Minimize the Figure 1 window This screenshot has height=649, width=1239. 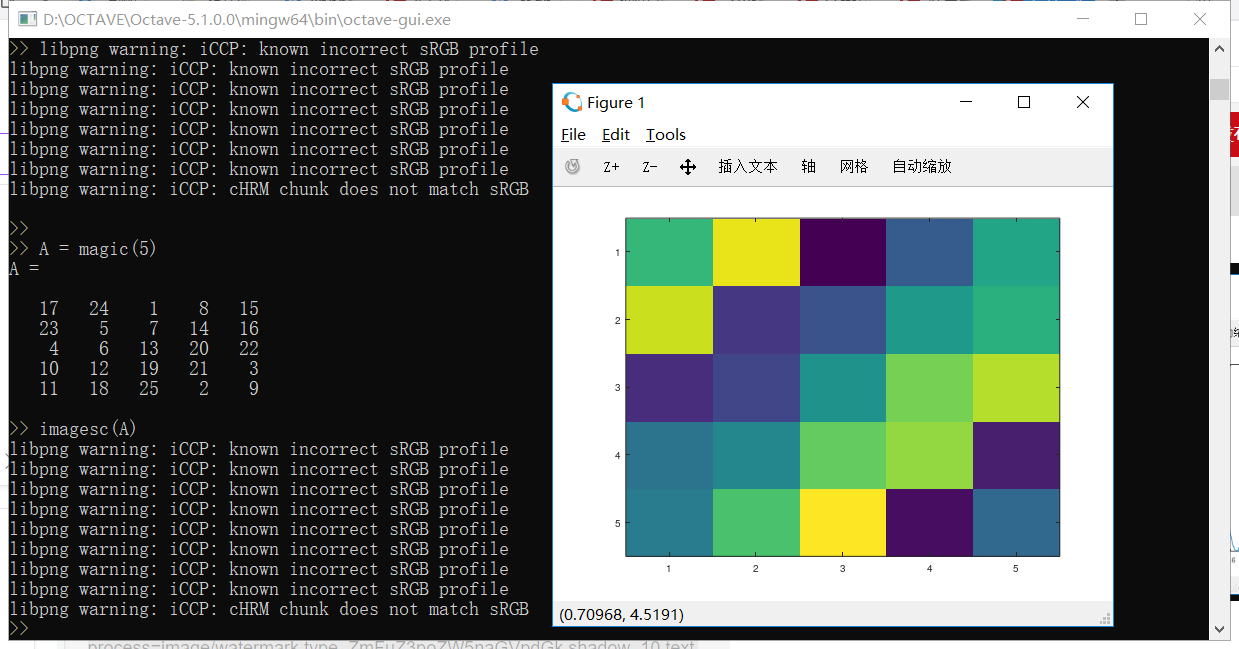click(966, 102)
